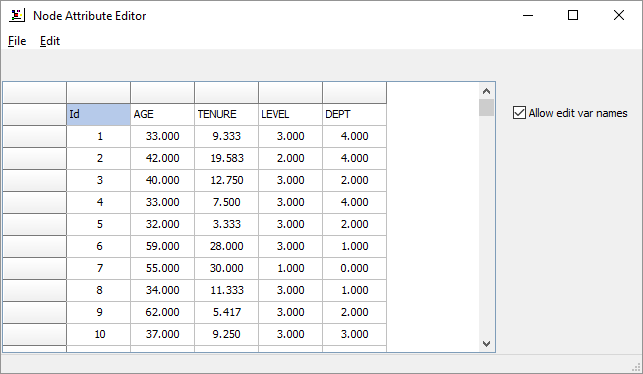
Task: Click the LEVEL cell with value 1.000
Action: [x=290, y=268]
